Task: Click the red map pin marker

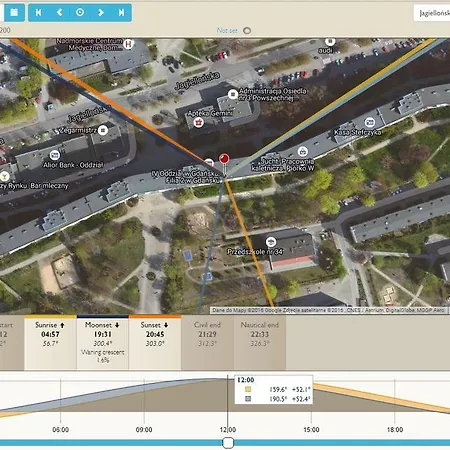Action: pos(224,159)
